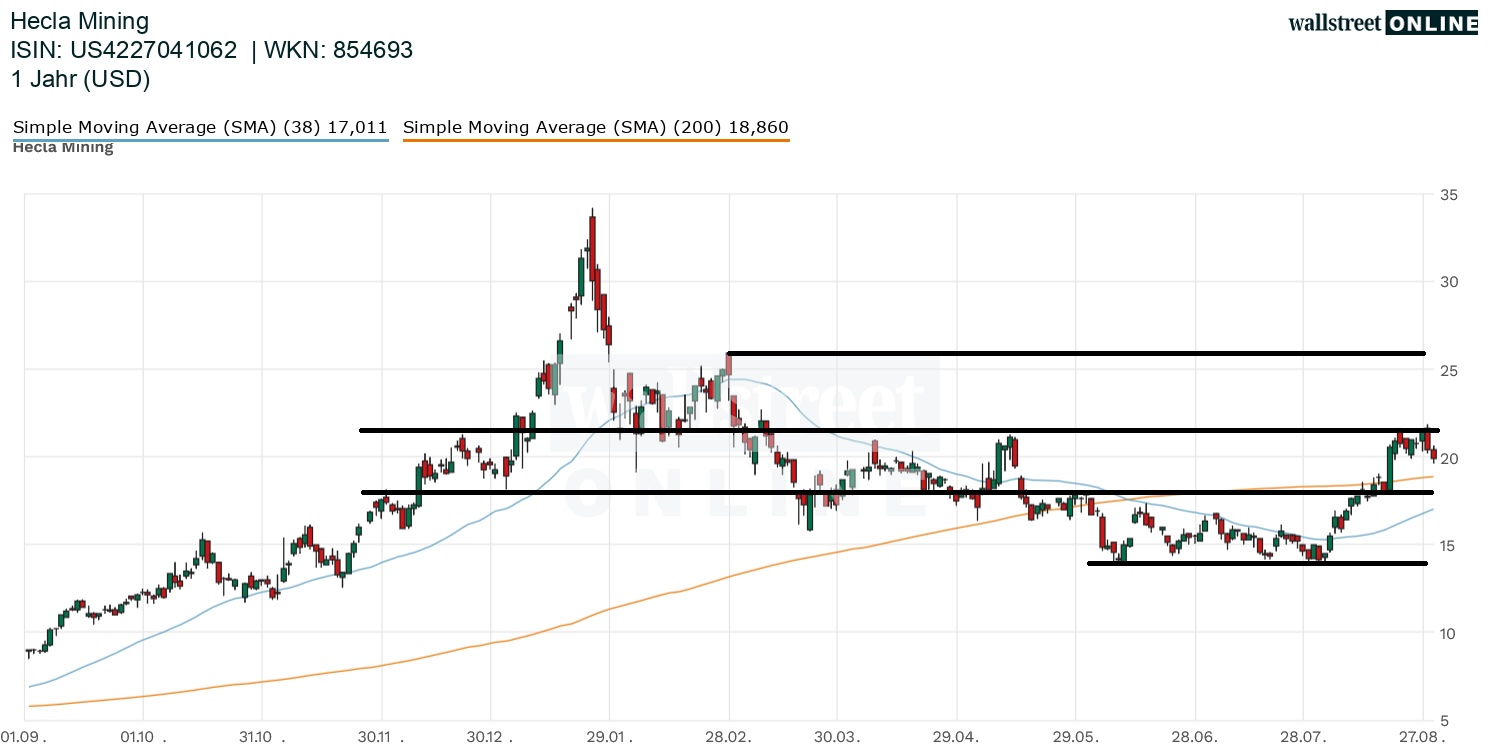Click the 29.05. date axis label
The image size is (1490, 745).
click(1075, 735)
